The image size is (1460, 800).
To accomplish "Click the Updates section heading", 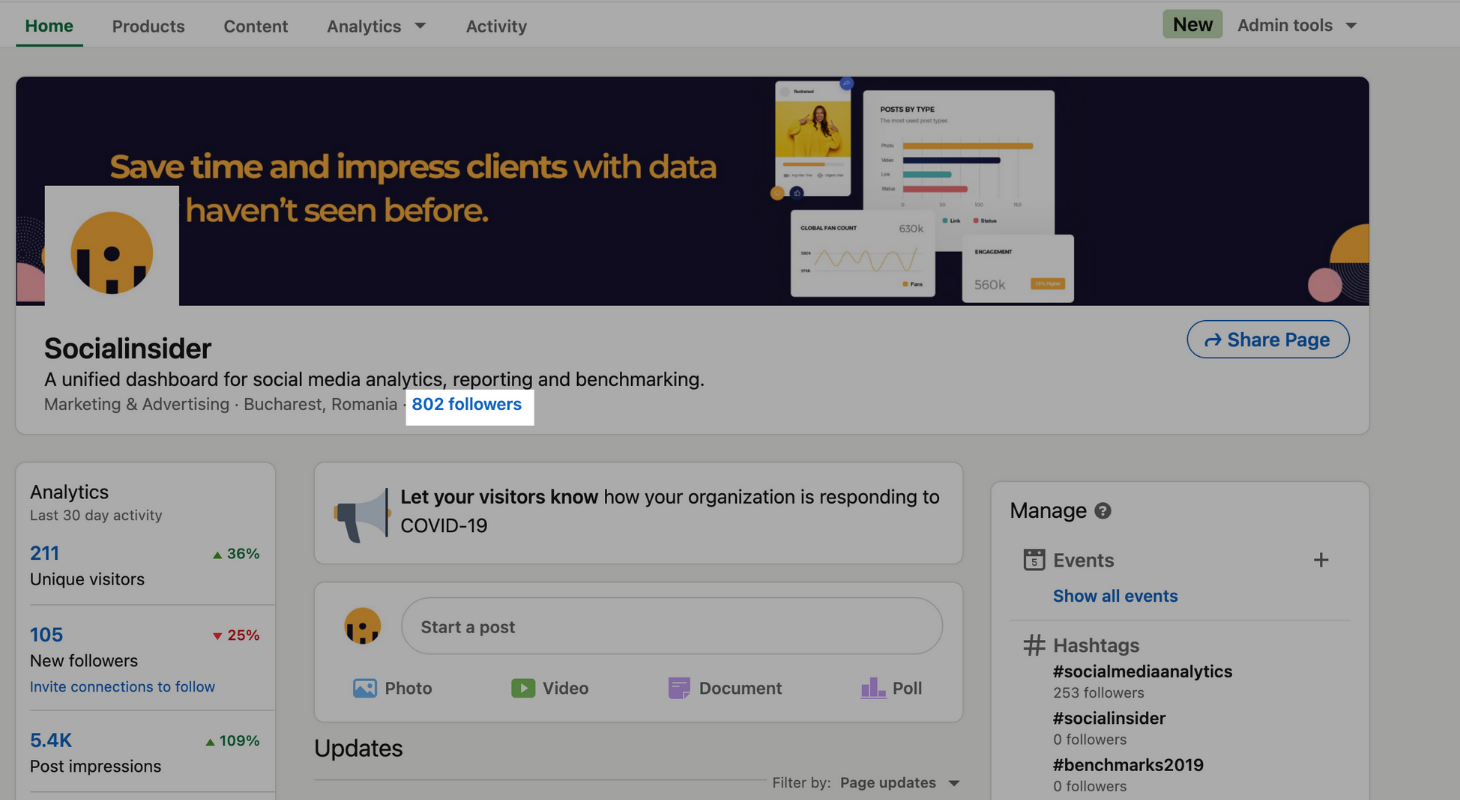I will pos(359,749).
